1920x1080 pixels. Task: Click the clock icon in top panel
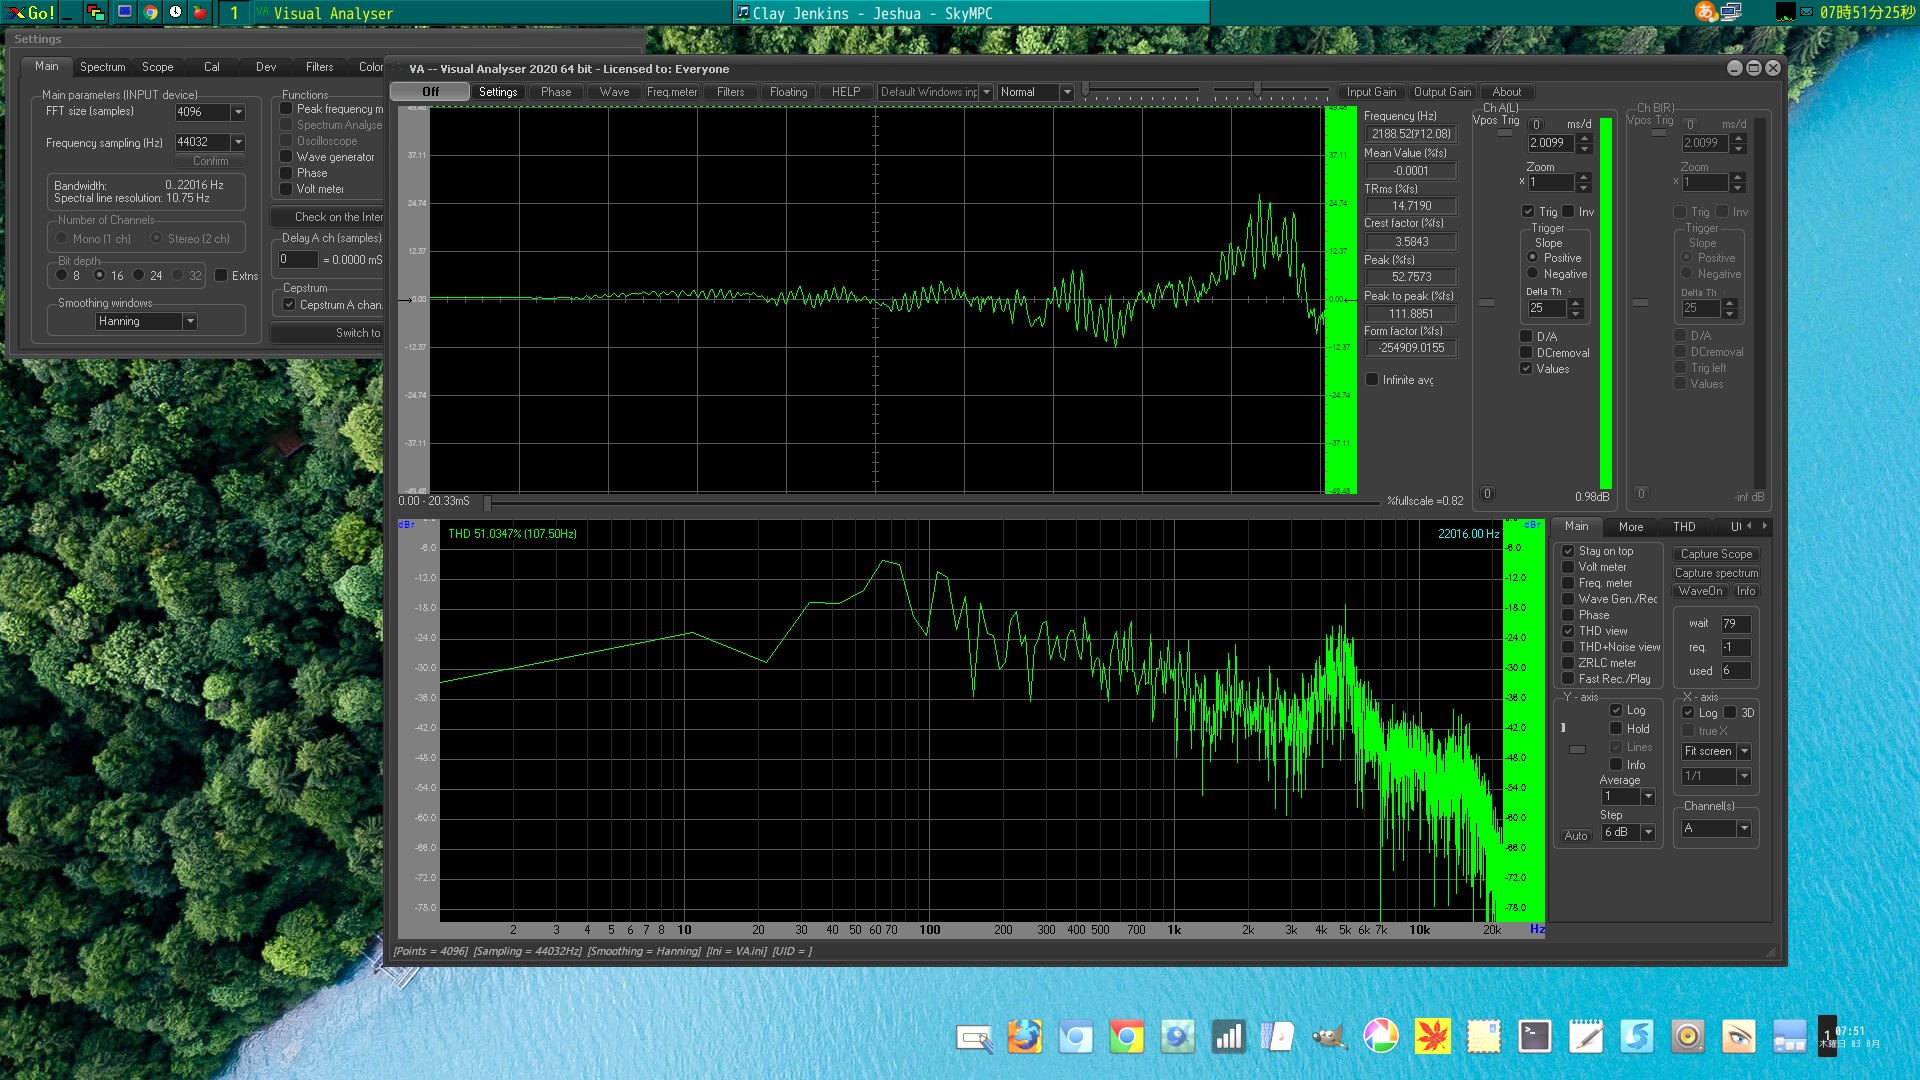click(x=175, y=12)
